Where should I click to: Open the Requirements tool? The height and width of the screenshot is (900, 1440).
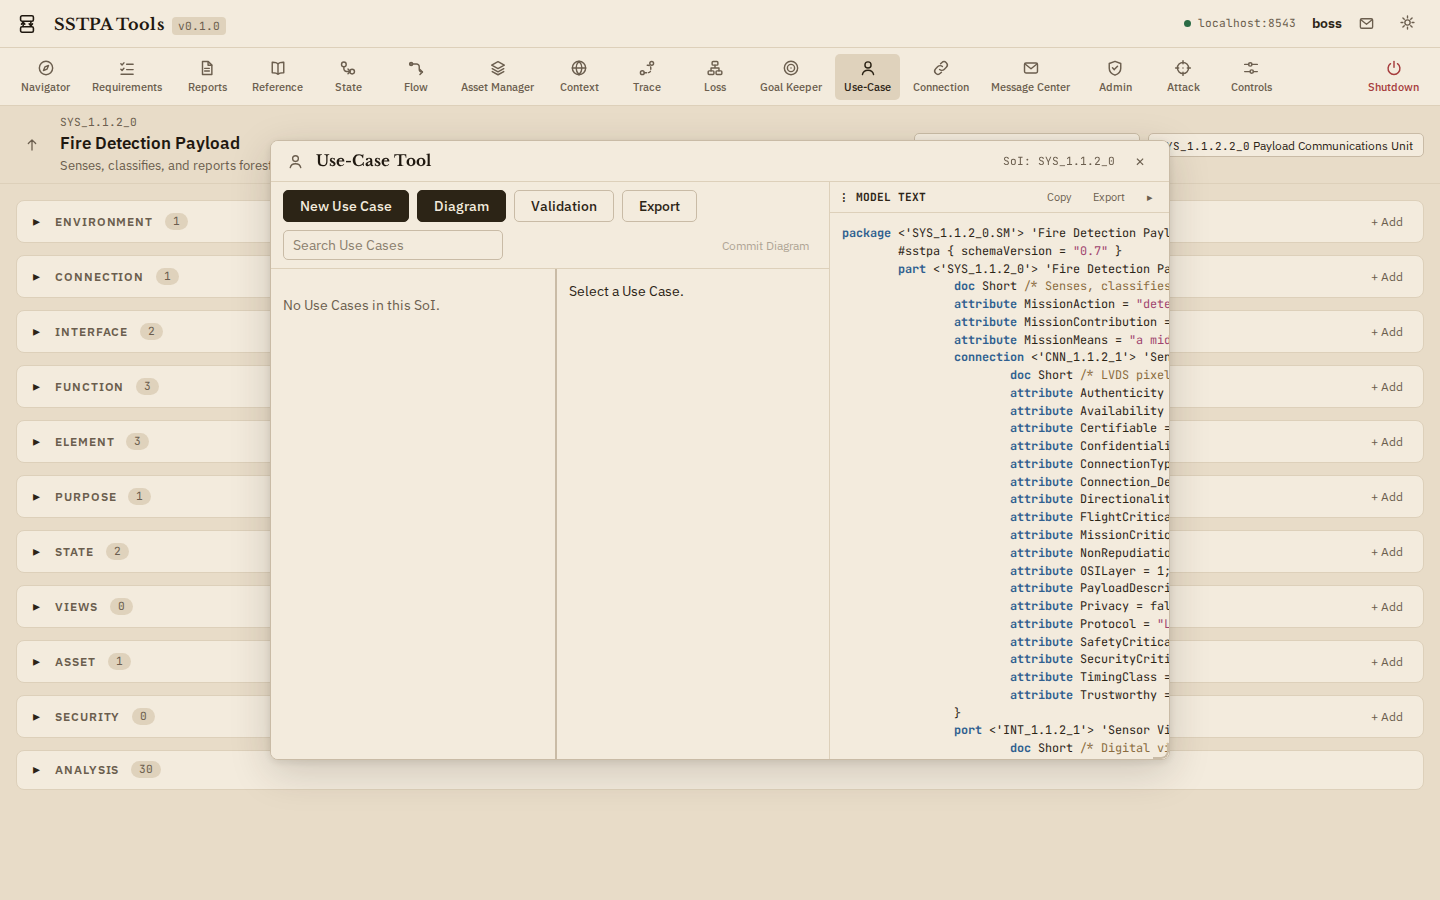coord(127,77)
